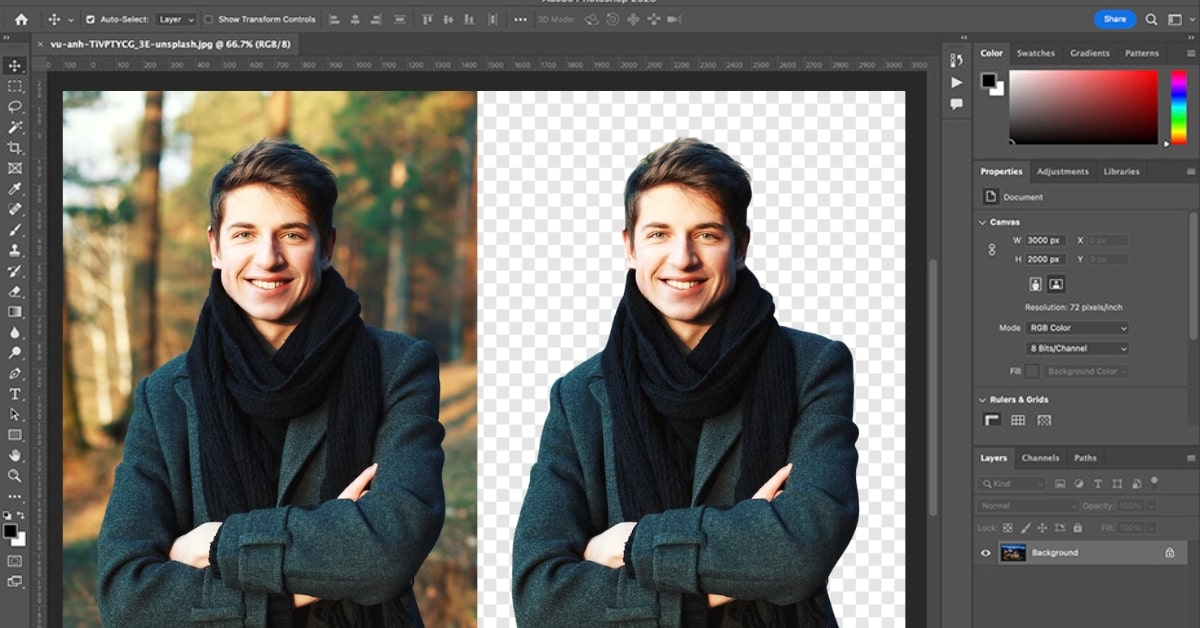Switch to the Swatches tab
1200x628 pixels.
pos(1036,53)
